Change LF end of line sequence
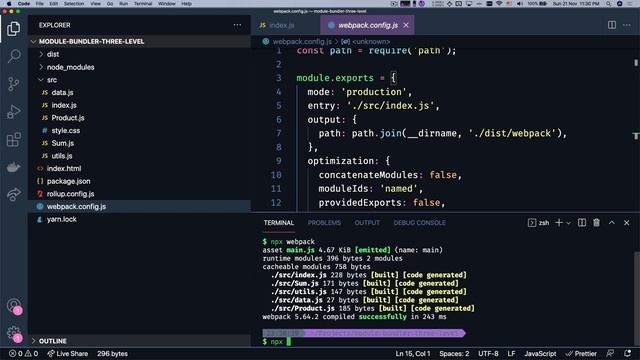 (x=511, y=353)
